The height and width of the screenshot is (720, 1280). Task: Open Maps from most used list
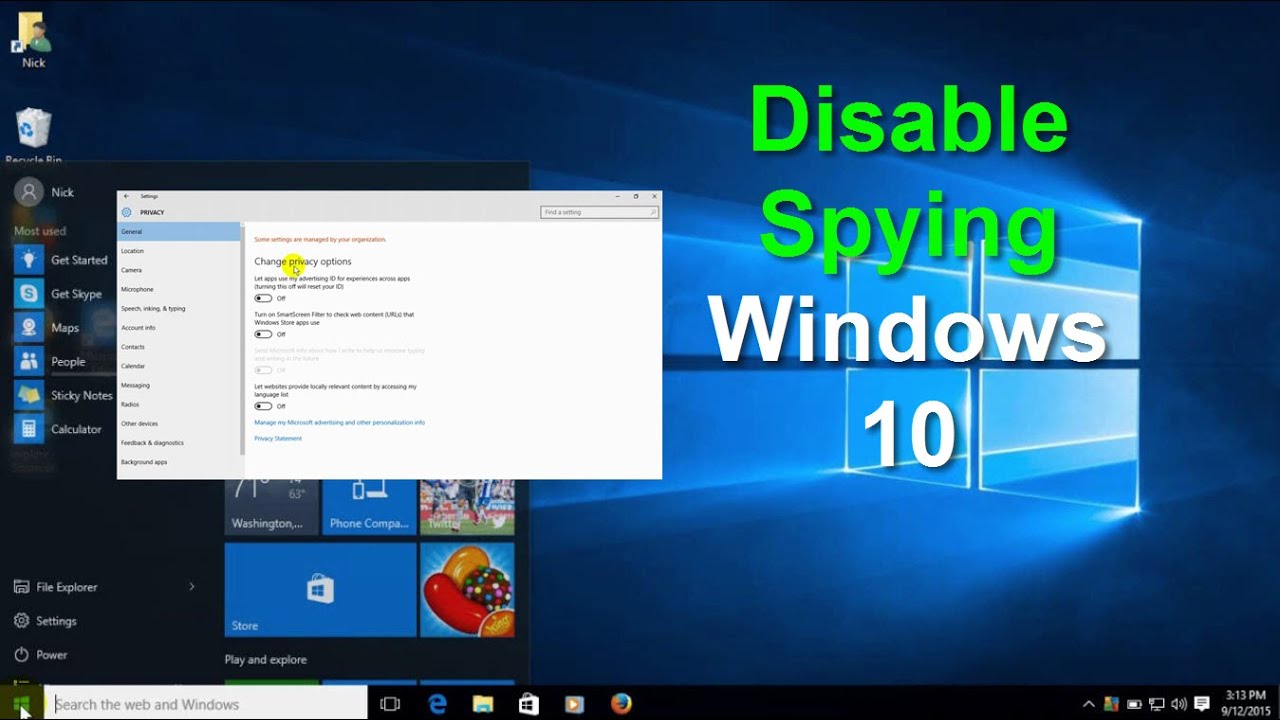coord(48,328)
